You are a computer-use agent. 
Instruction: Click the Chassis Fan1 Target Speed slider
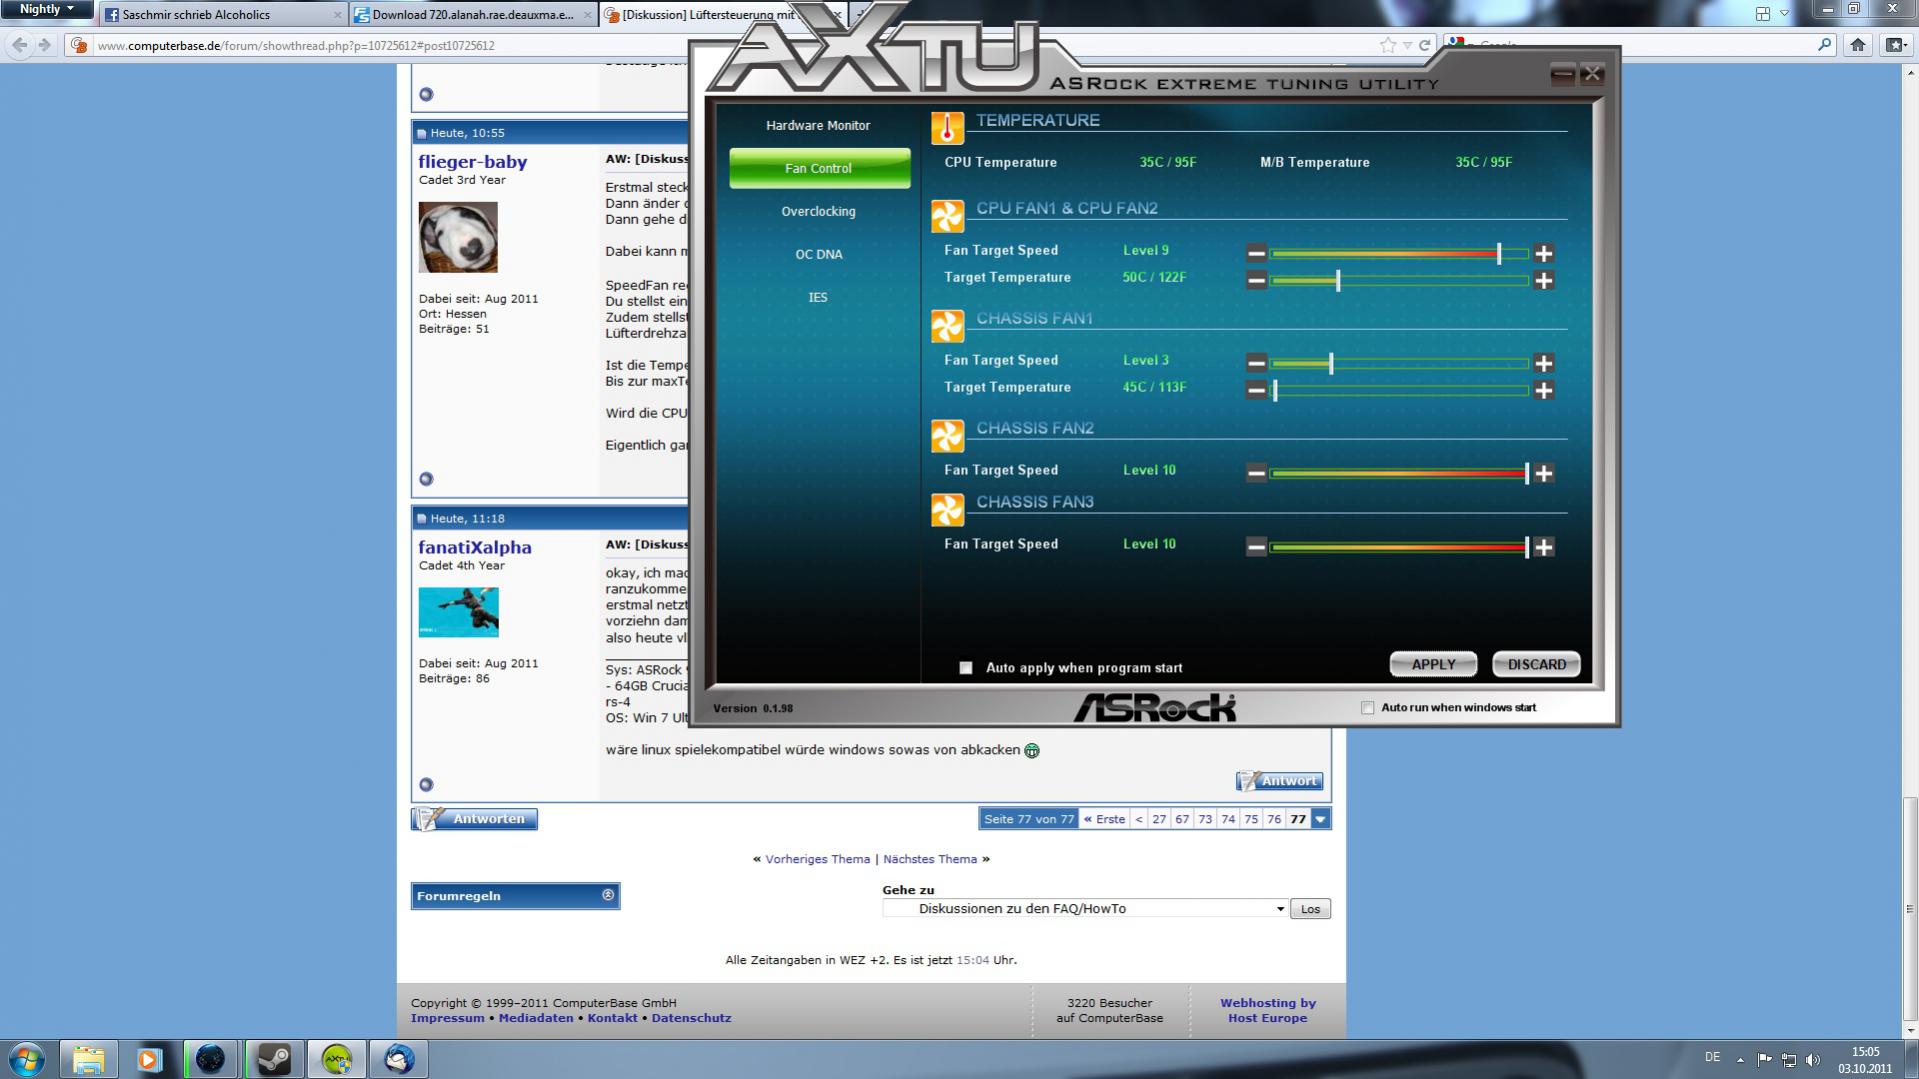coord(1399,363)
